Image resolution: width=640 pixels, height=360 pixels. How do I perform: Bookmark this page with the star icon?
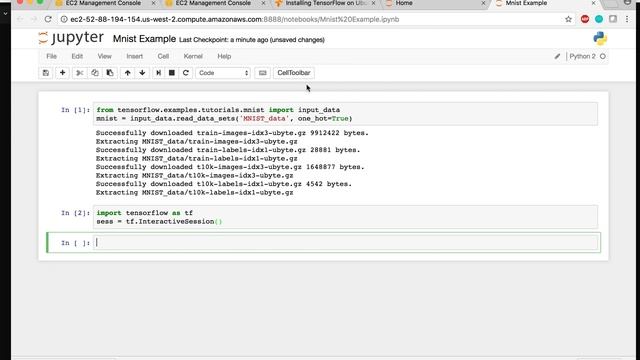tap(568, 19)
